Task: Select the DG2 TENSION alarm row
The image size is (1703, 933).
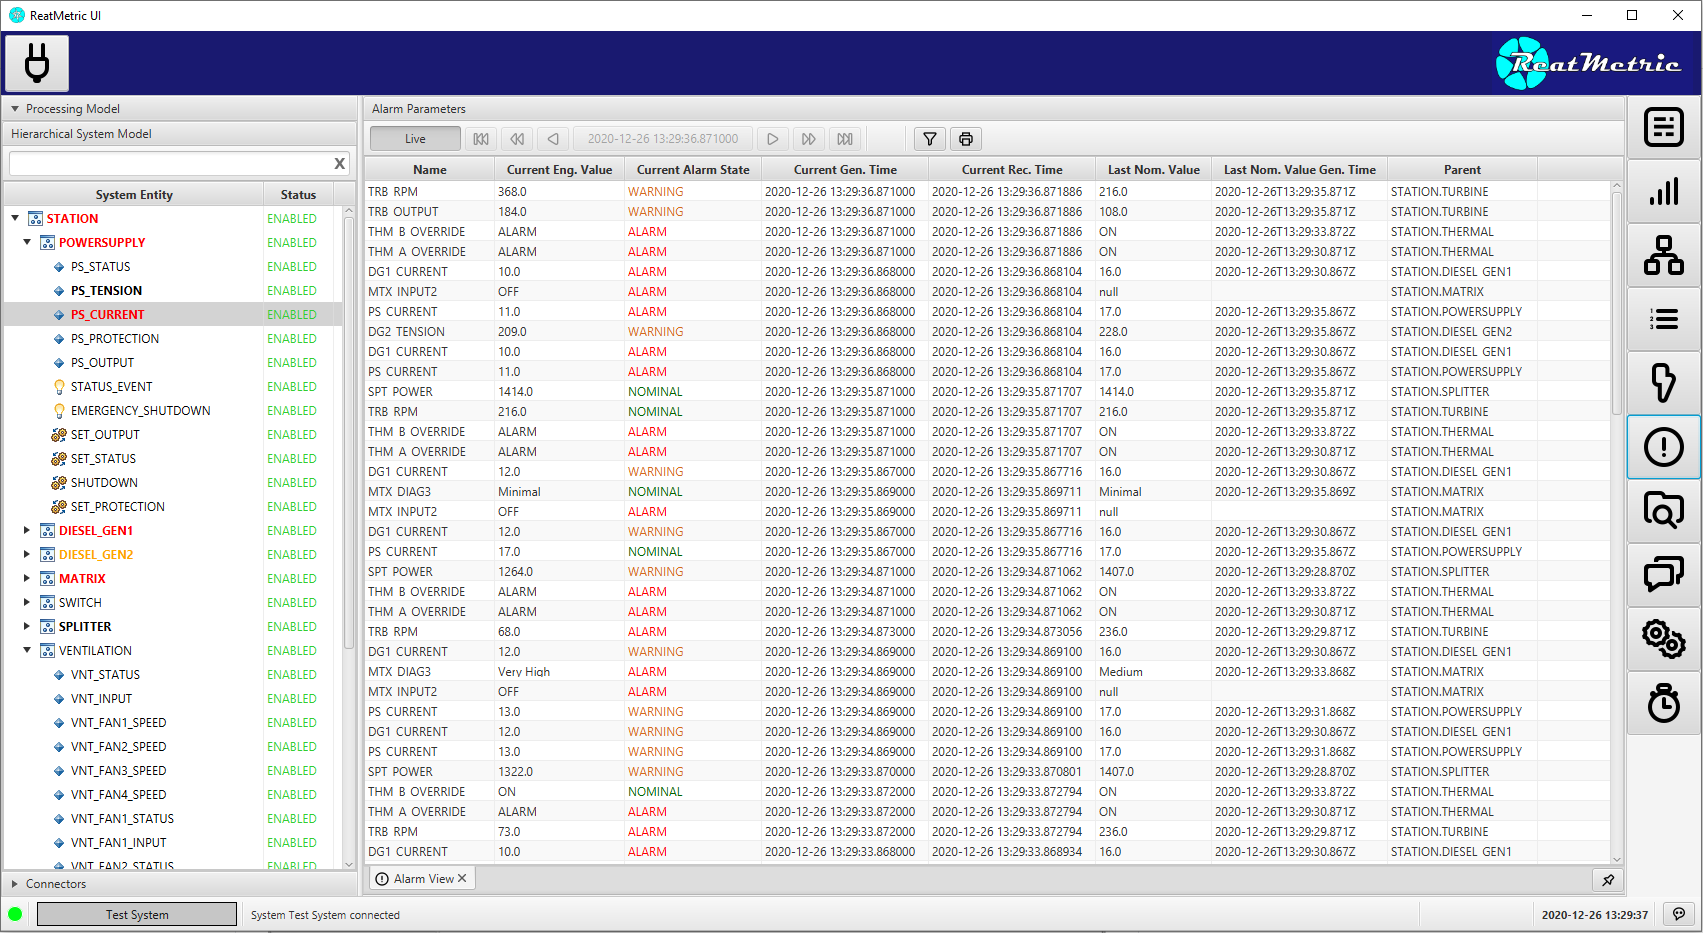Action: [988, 331]
